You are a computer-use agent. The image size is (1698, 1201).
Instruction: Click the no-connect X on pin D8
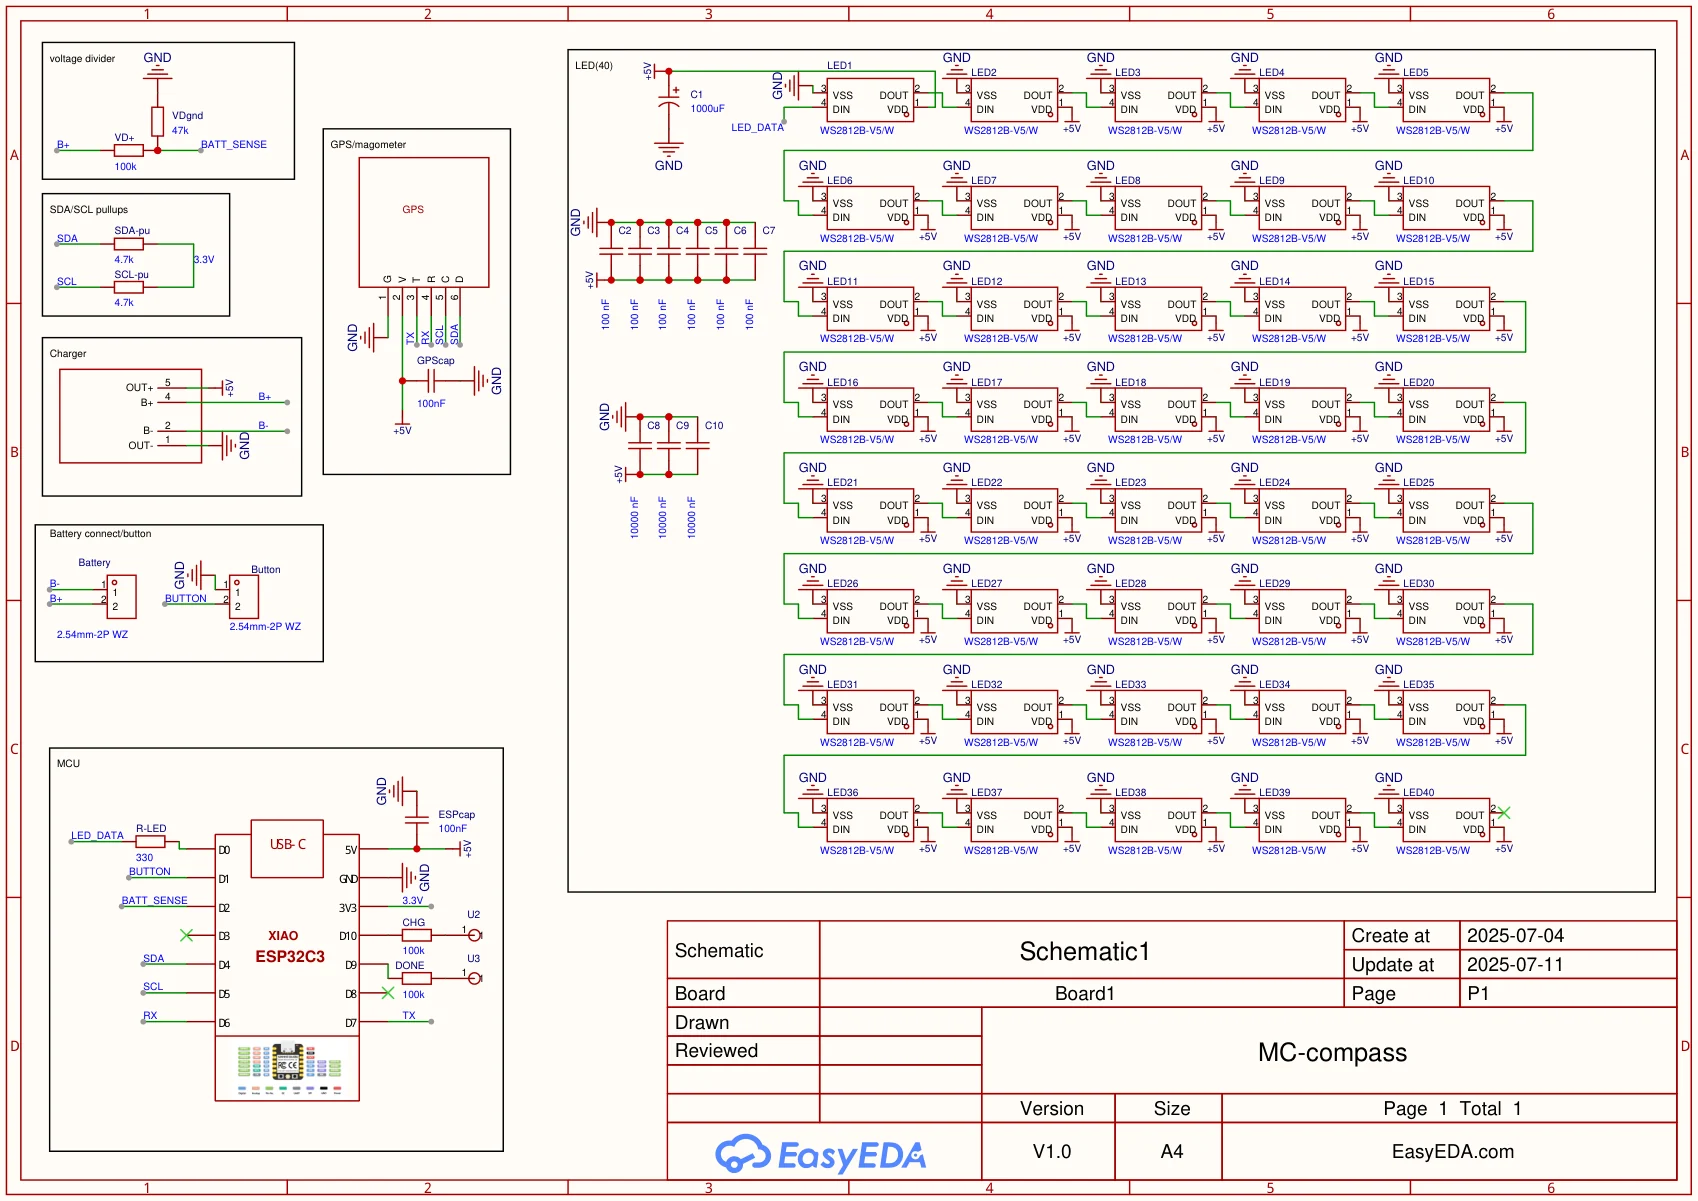click(388, 993)
